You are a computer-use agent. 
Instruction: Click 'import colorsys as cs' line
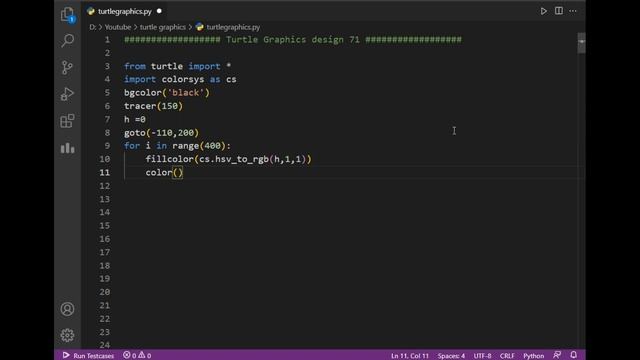click(180, 79)
